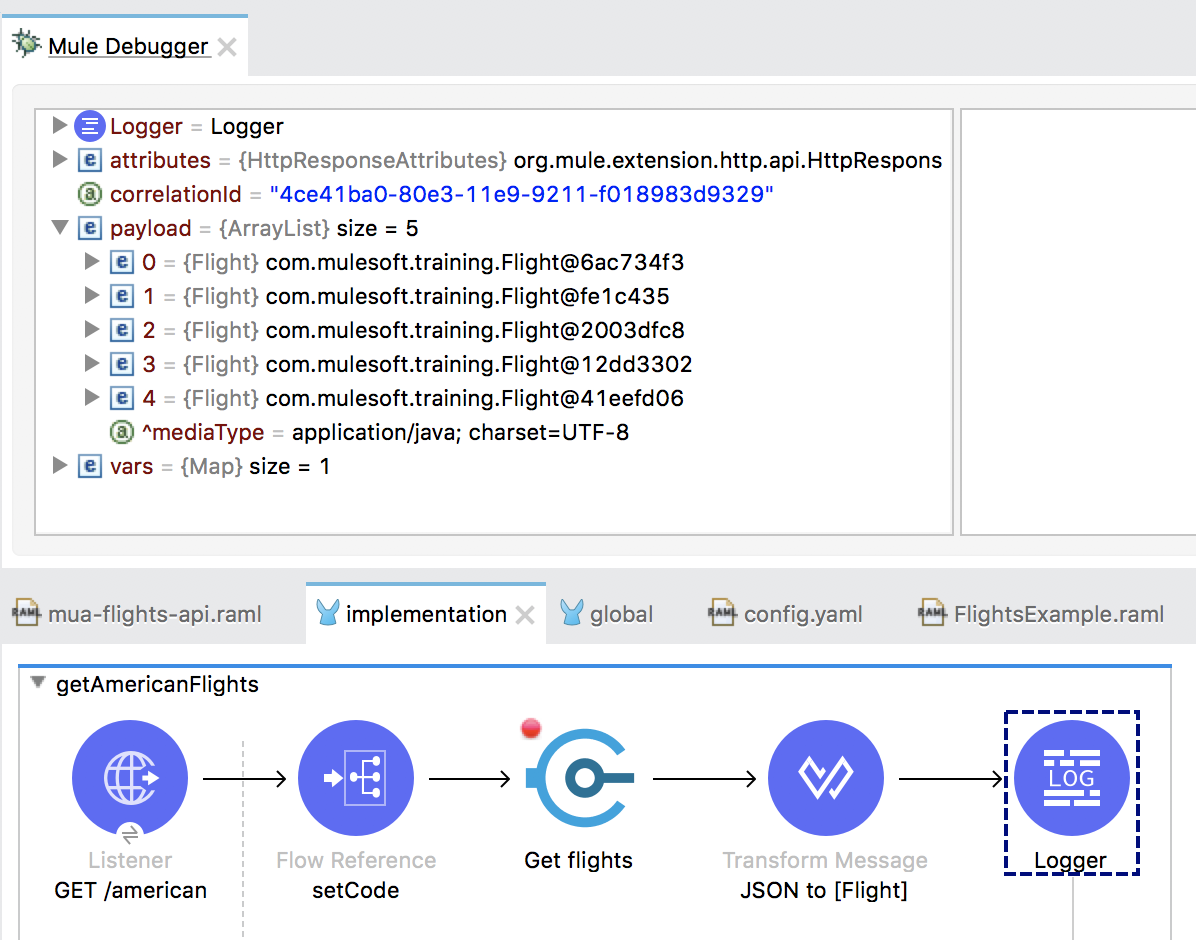Viewport: 1196px width, 940px height.
Task: Click the correlationId attribute icon
Action: [90, 195]
